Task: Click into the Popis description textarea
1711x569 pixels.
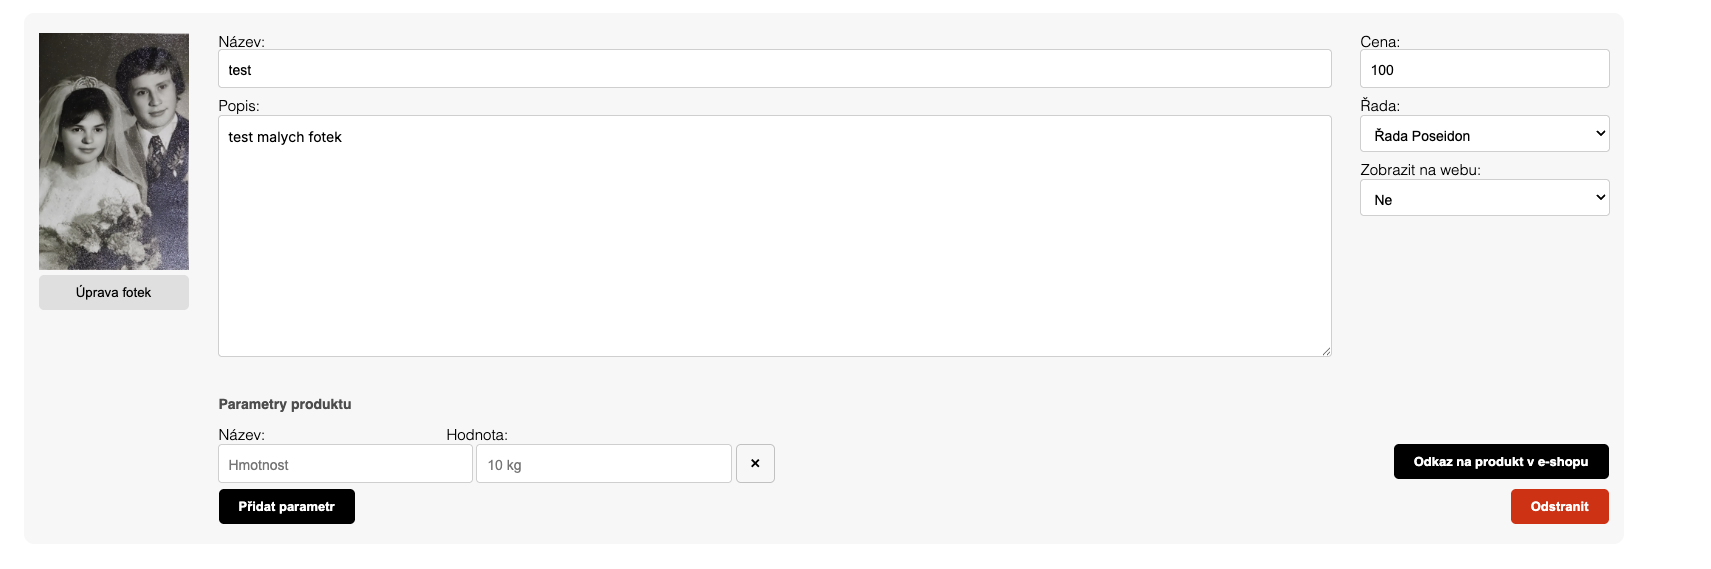Action: [x=774, y=236]
